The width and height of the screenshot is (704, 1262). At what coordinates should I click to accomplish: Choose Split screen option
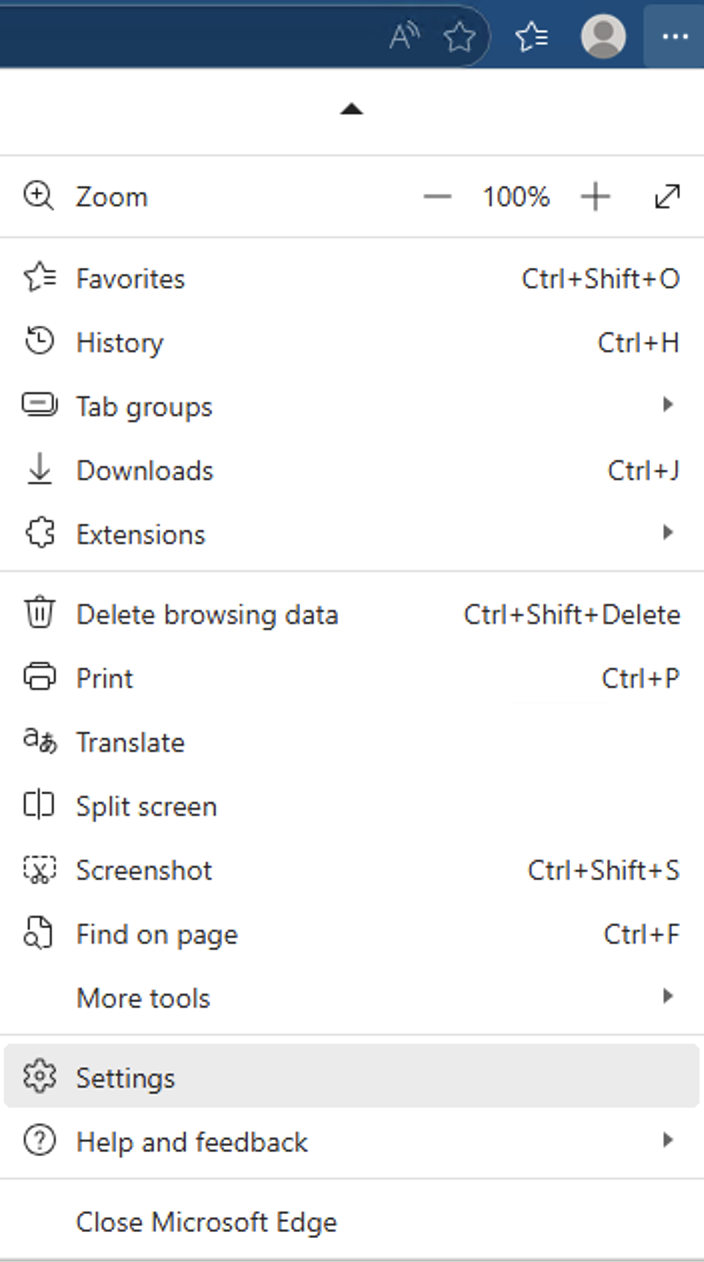pos(146,806)
